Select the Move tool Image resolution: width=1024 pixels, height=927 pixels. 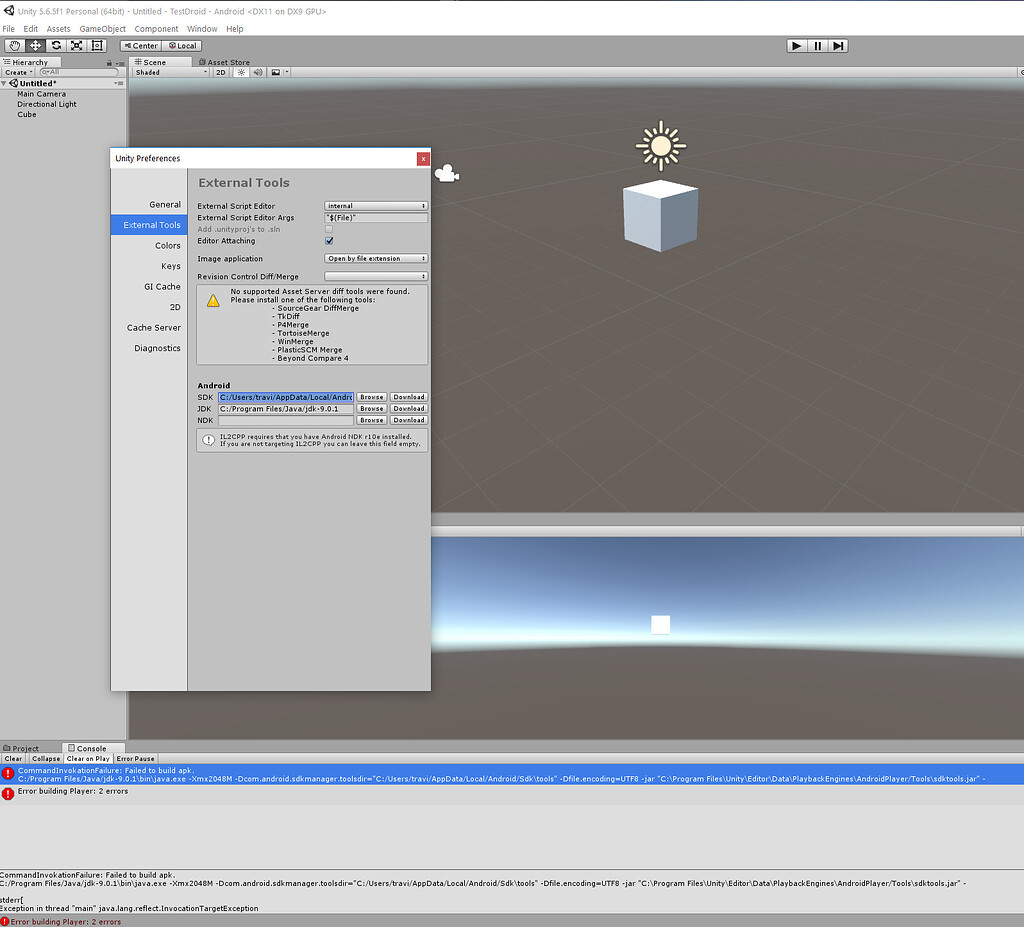[36, 45]
